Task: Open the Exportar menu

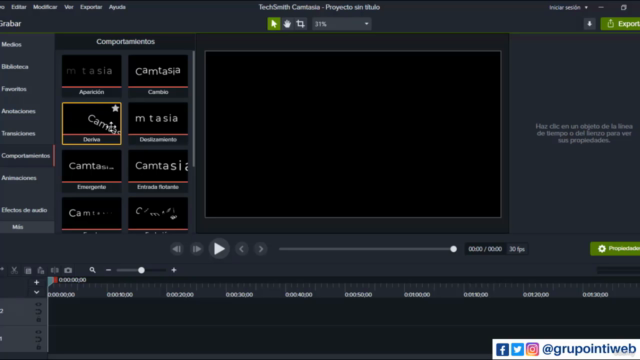Action: (91, 7)
